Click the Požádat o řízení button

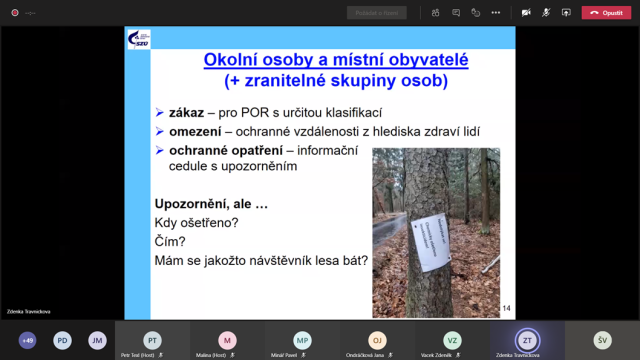point(377,13)
